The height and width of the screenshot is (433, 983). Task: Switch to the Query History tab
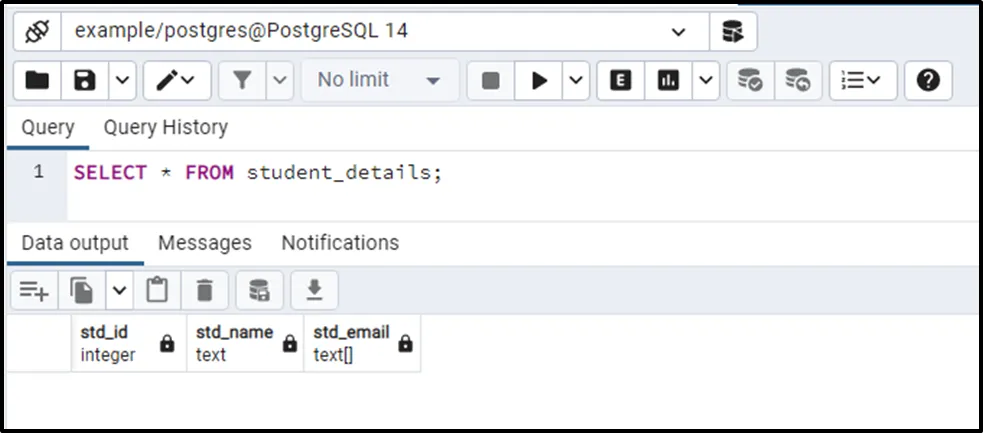pyautogui.click(x=165, y=127)
